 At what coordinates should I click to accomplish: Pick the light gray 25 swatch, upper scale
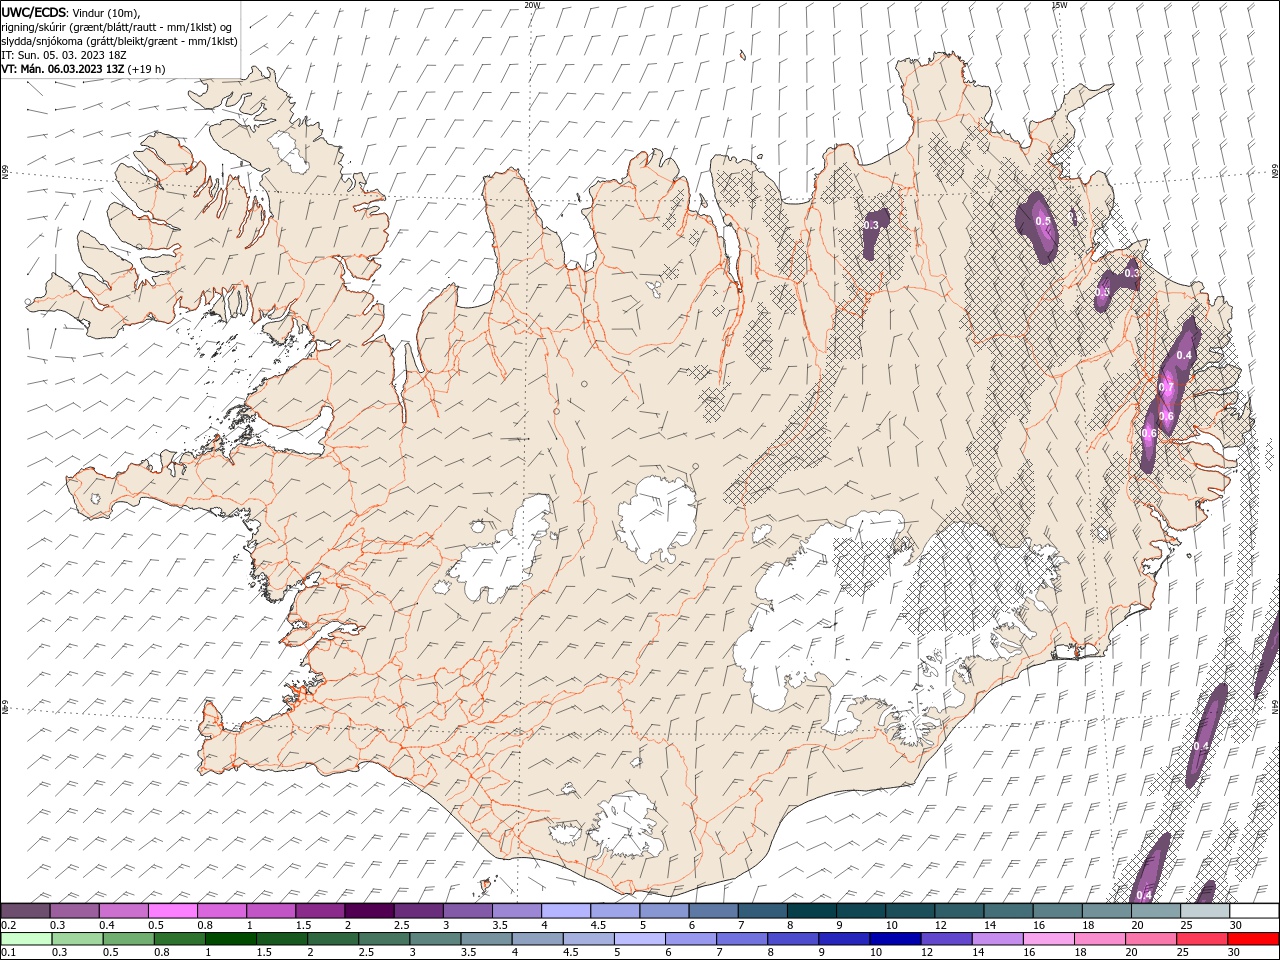tap(1205, 911)
